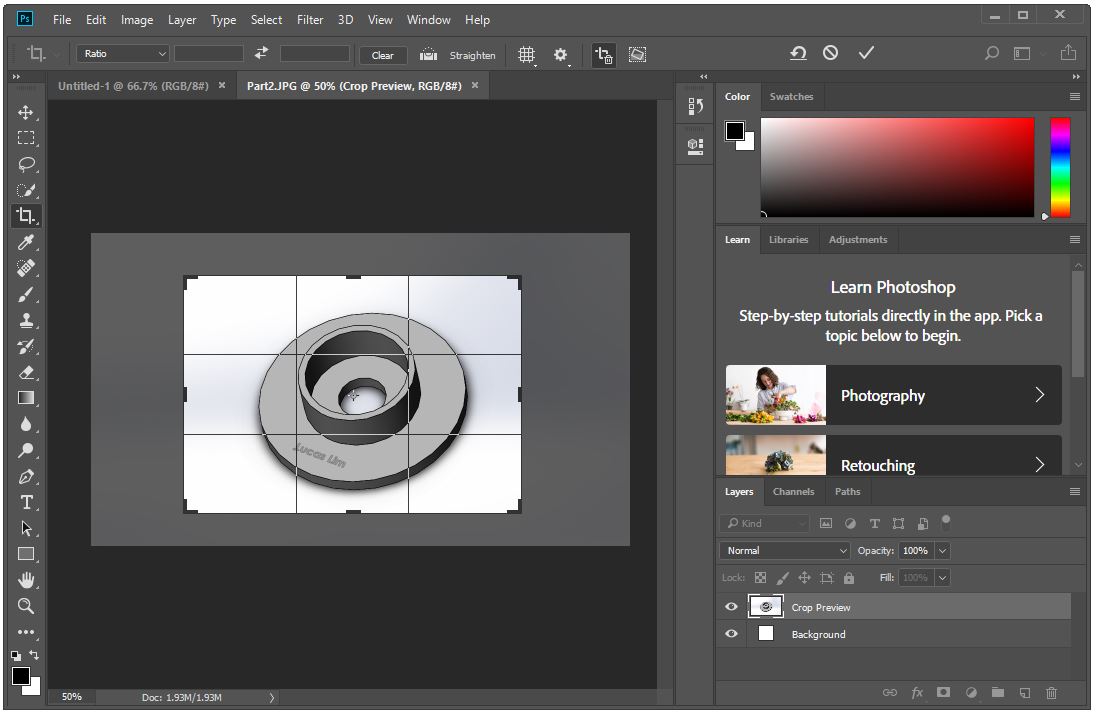This screenshot has width=1096, height=713.
Task: Expand the Opacity slider dropdown
Action: pyautogui.click(x=942, y=551)
